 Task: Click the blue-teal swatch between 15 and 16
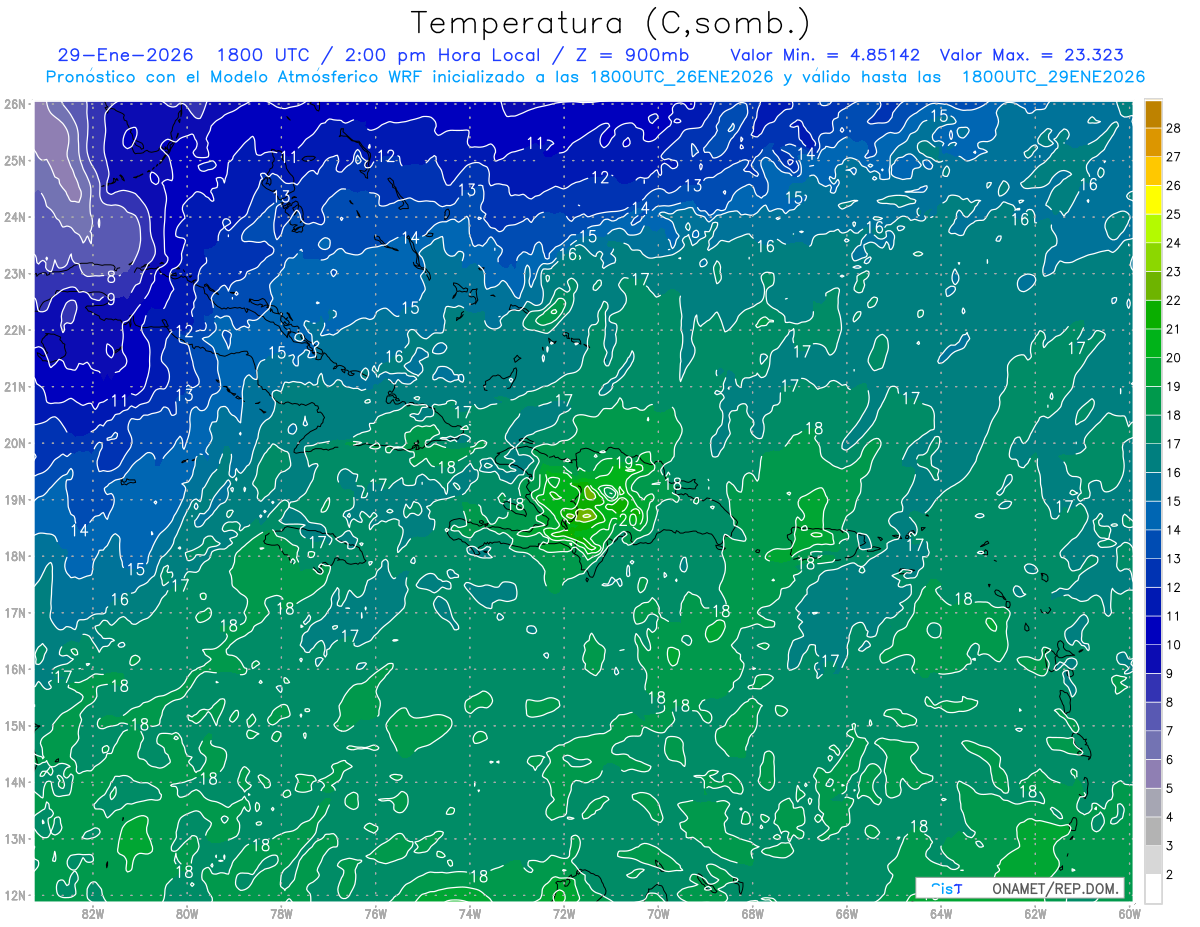(x=1153, y=487)
